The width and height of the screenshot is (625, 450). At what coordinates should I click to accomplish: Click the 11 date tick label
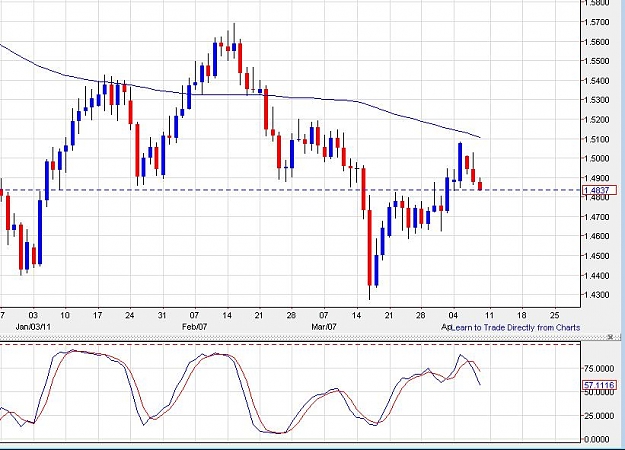pyautogui.click(x=490, y=316)
